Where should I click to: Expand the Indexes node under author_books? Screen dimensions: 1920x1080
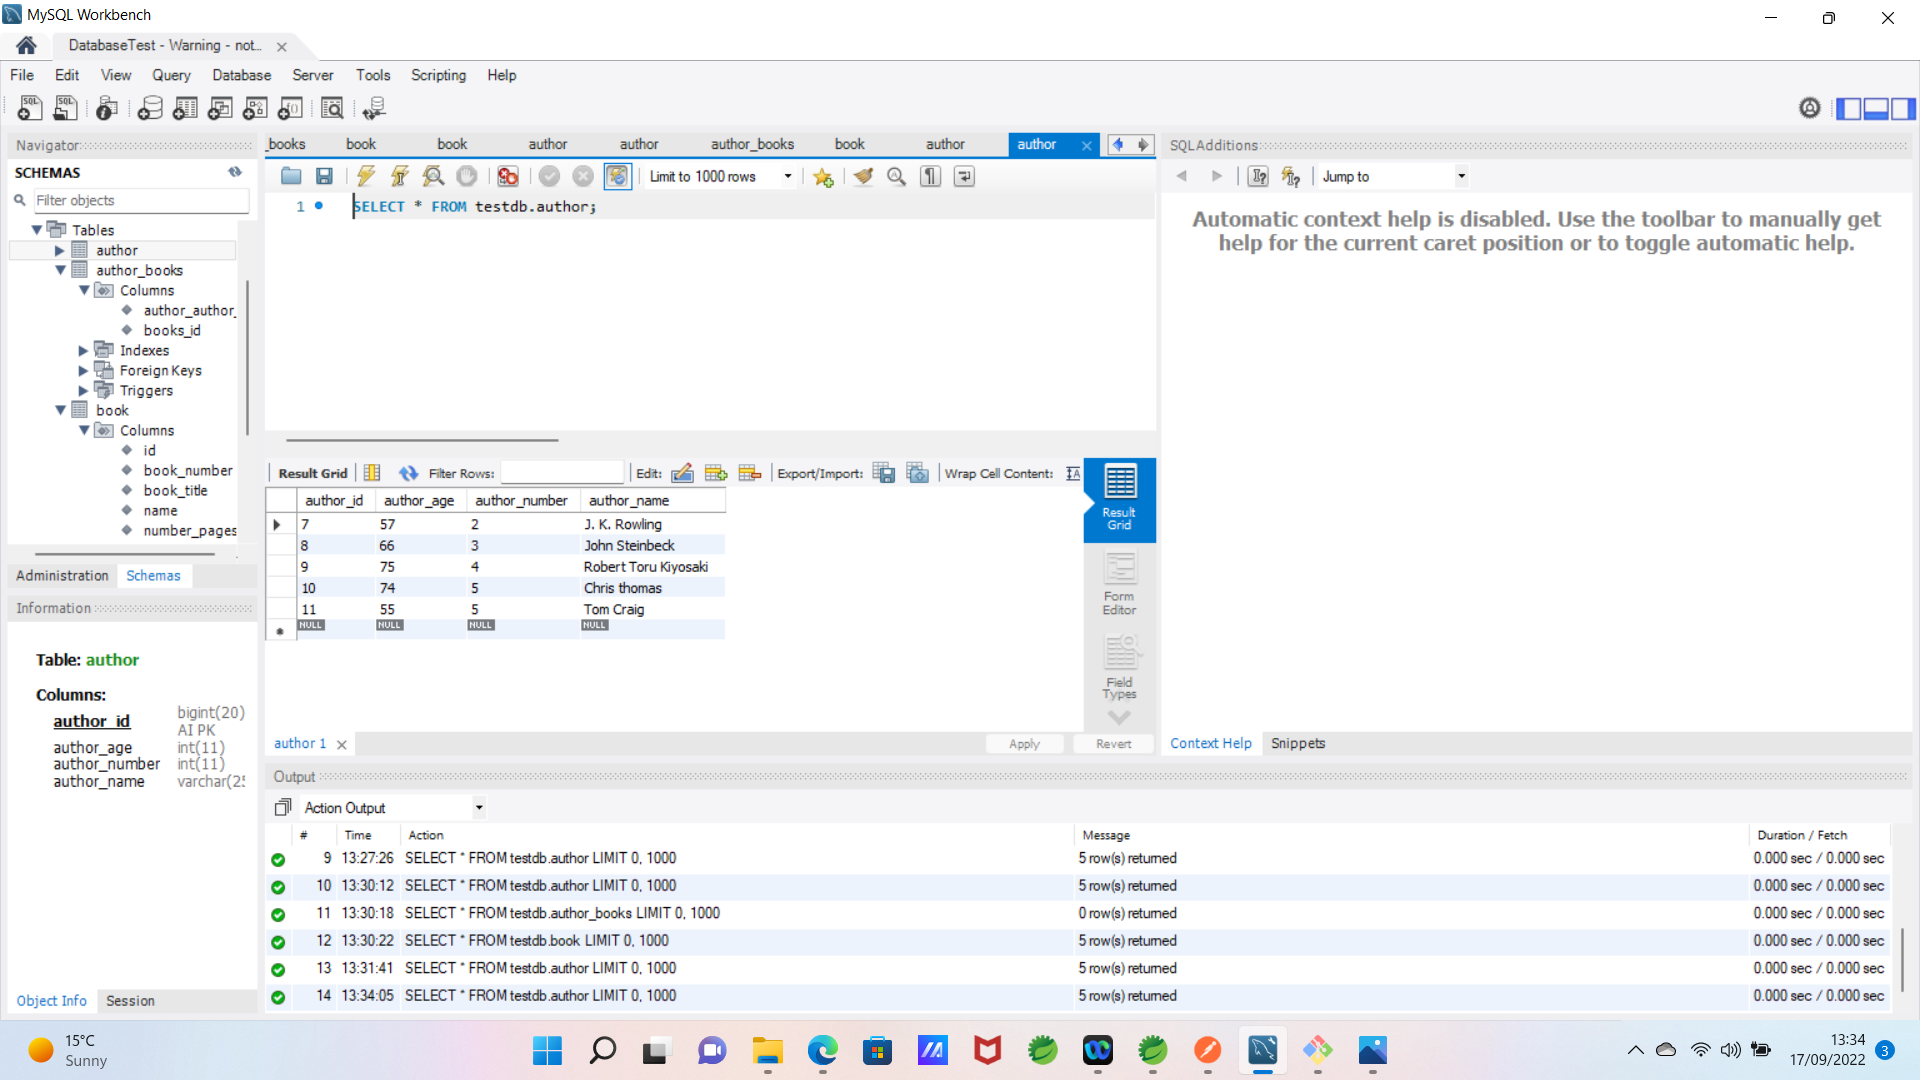click(x=83, y=351)
